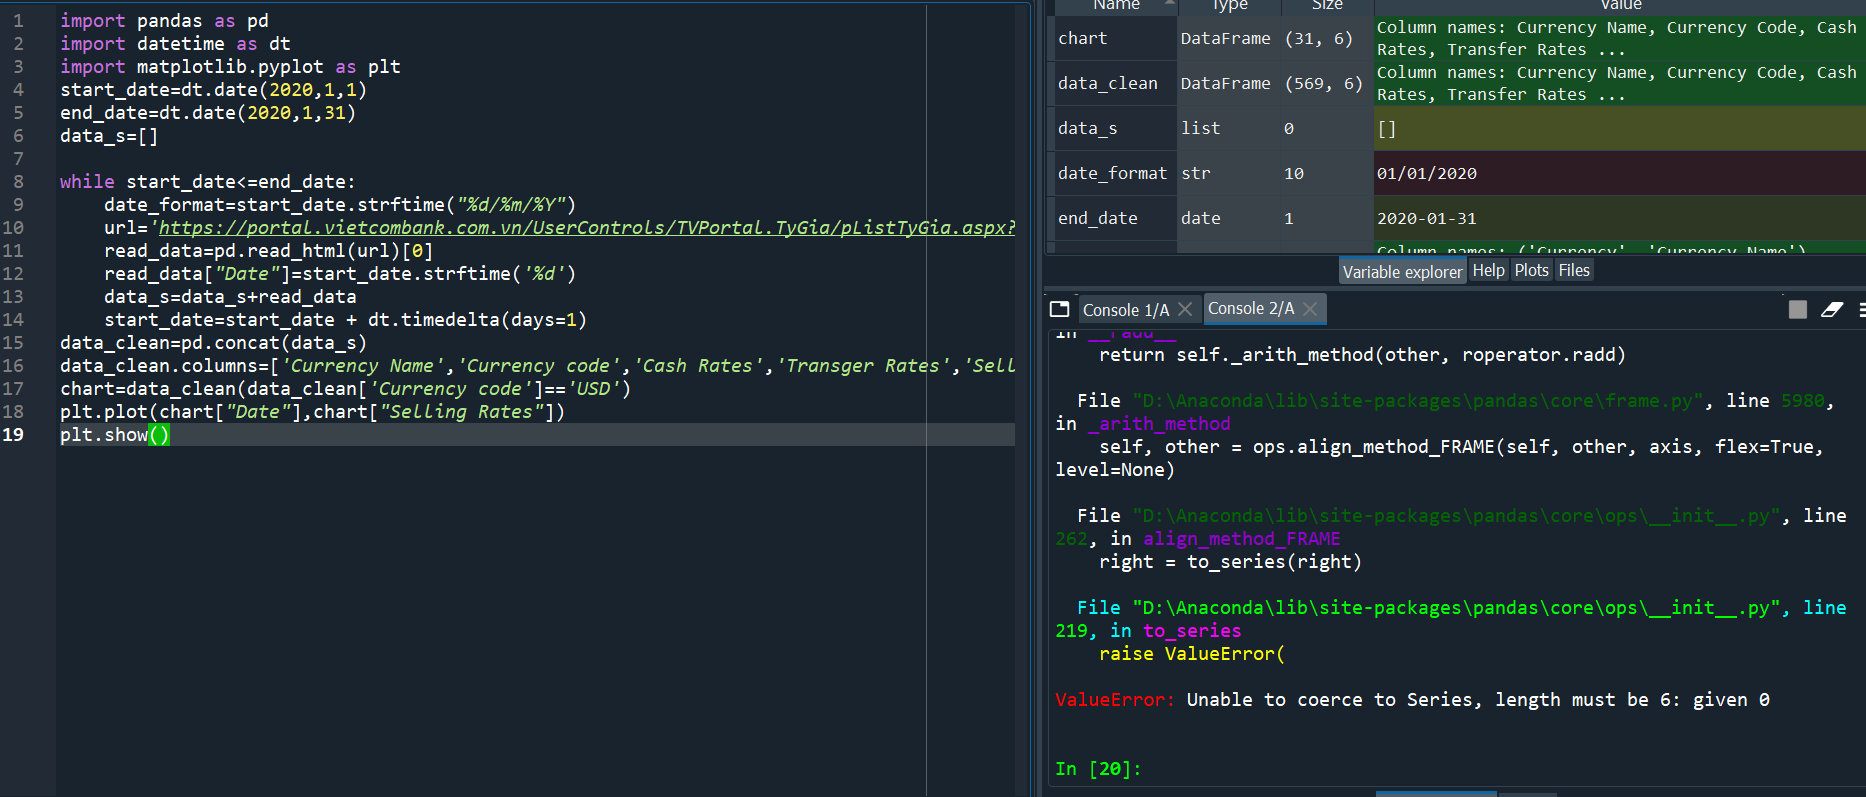Switch to the Variable explorer tab
This screenshot has width=1866, height=797.
point(1403,271)
